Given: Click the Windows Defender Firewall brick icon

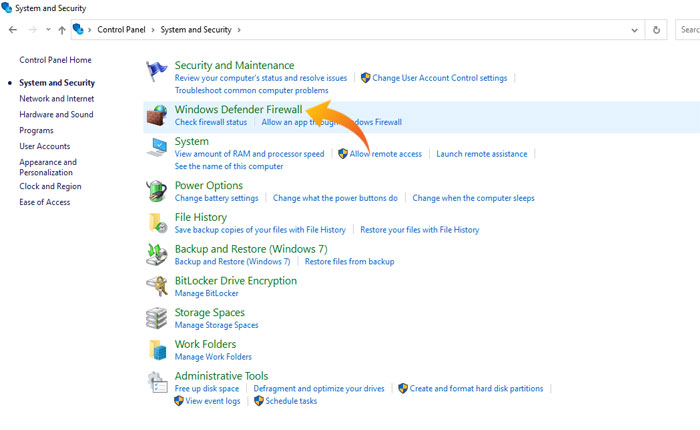Looking at the screenshot, I should coord(157,115).
